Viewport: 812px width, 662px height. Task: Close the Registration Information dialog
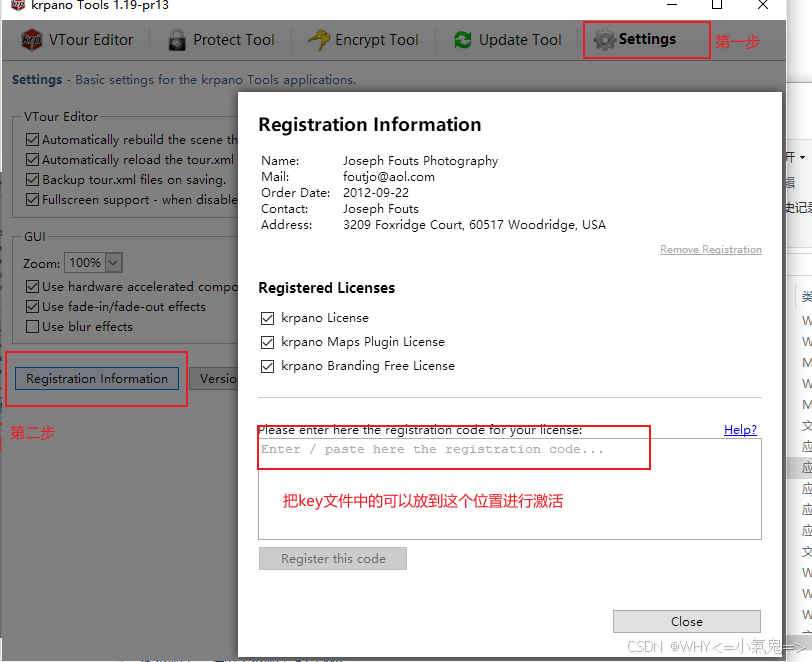(x=687, y=622)
